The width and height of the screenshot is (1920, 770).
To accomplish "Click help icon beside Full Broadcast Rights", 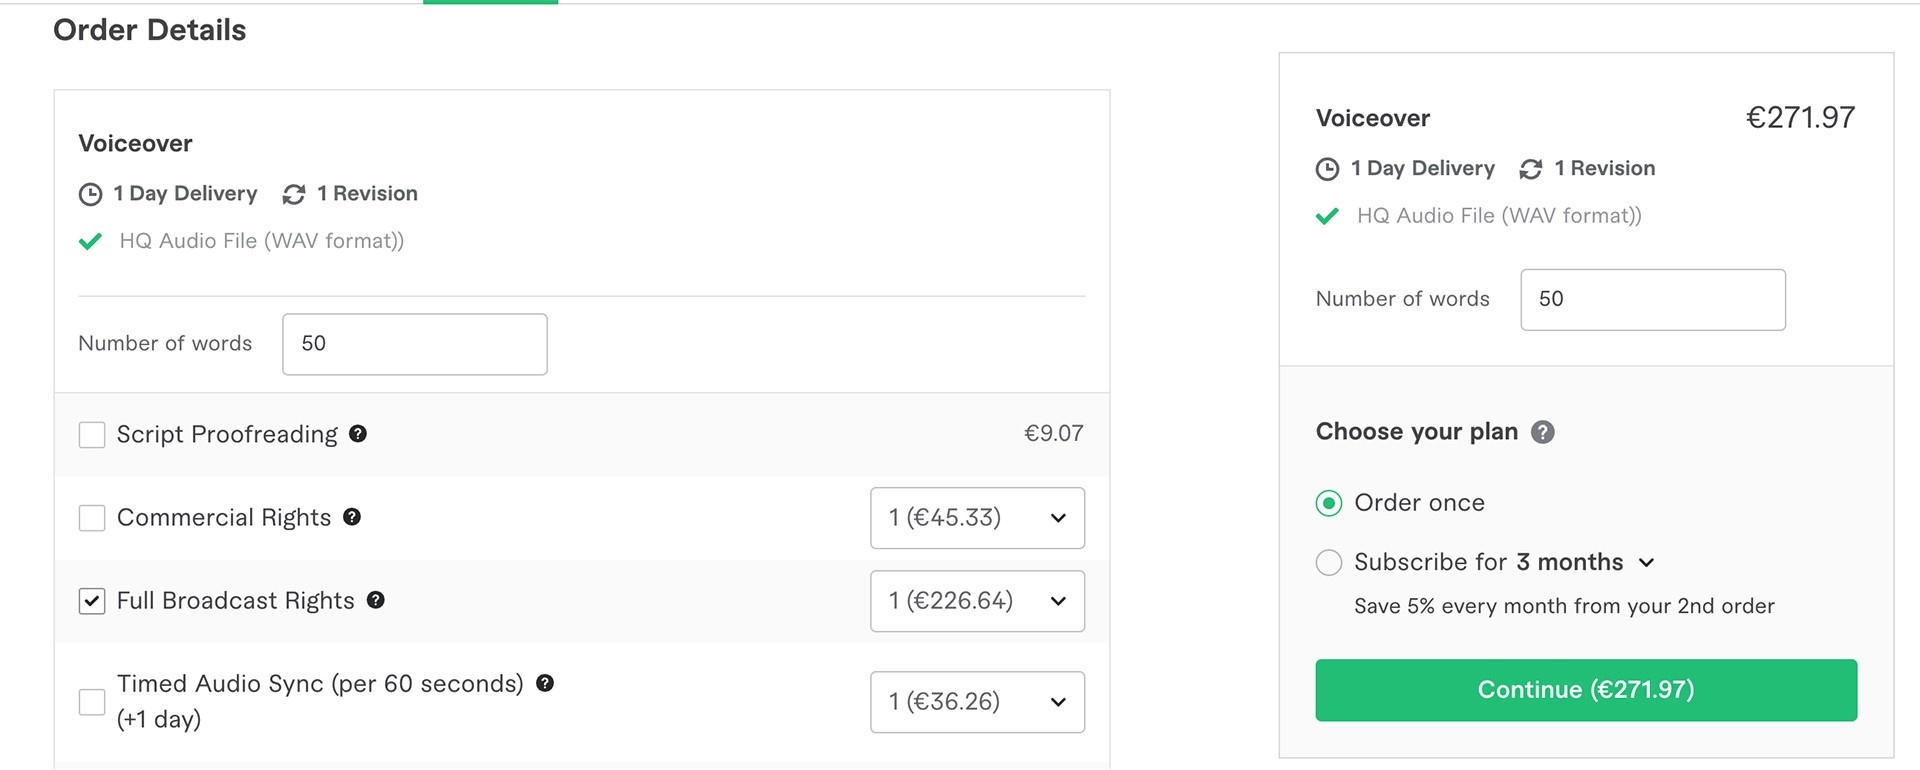I will (376, 600).
